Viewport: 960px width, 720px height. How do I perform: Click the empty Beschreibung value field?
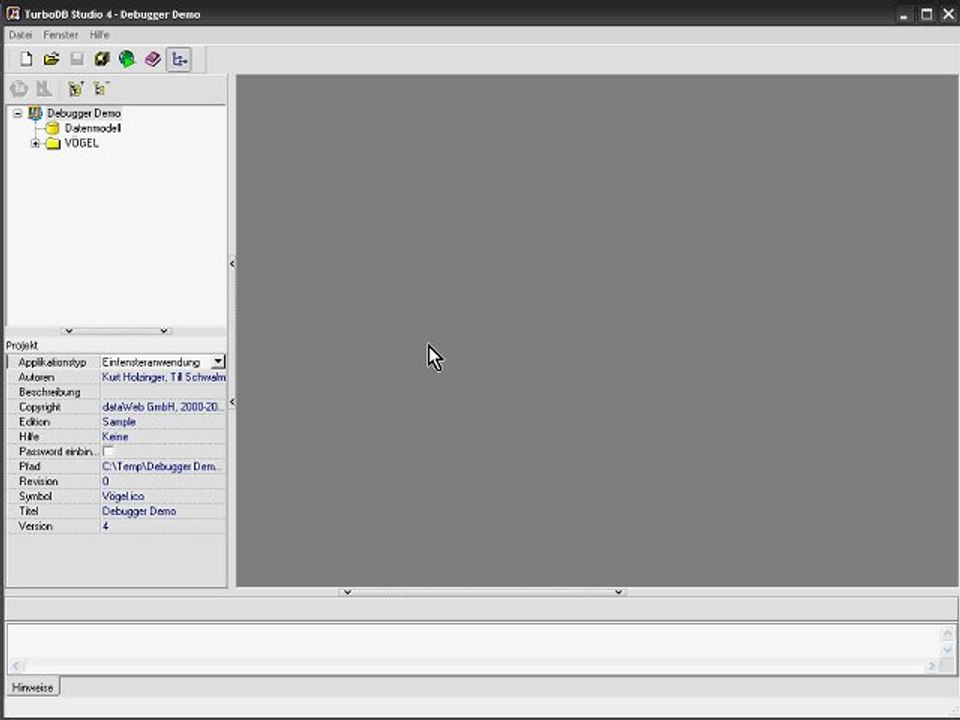(163, 392)
